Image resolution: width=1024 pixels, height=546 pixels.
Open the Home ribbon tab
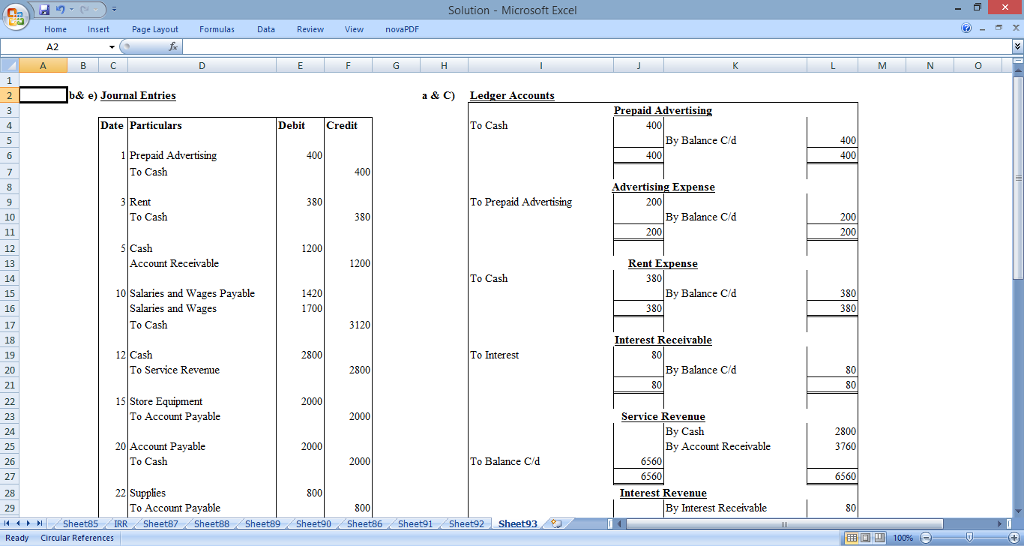(56, 29)
